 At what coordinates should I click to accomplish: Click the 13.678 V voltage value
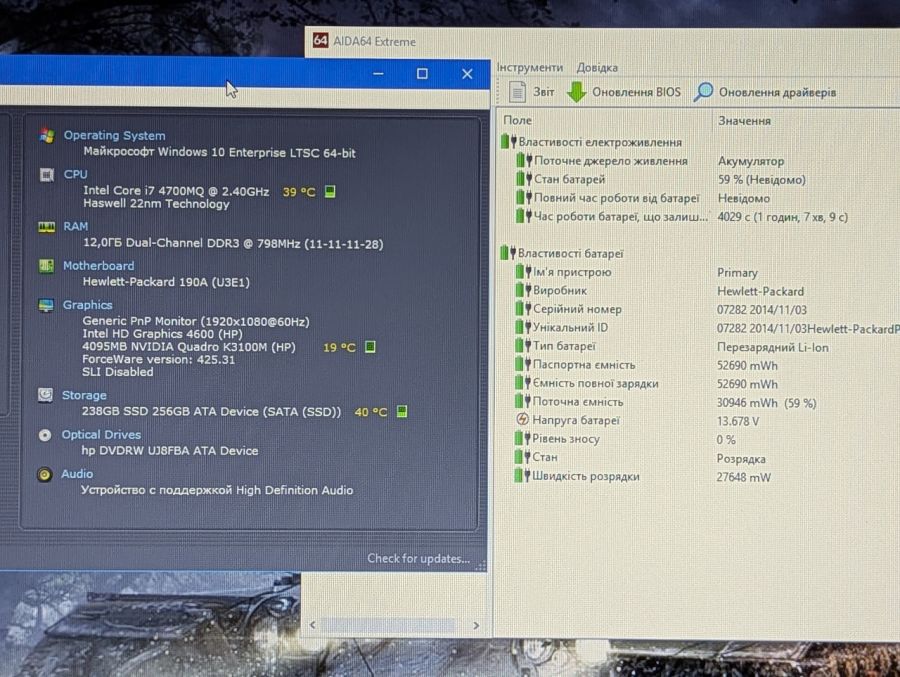coord(738,421)
